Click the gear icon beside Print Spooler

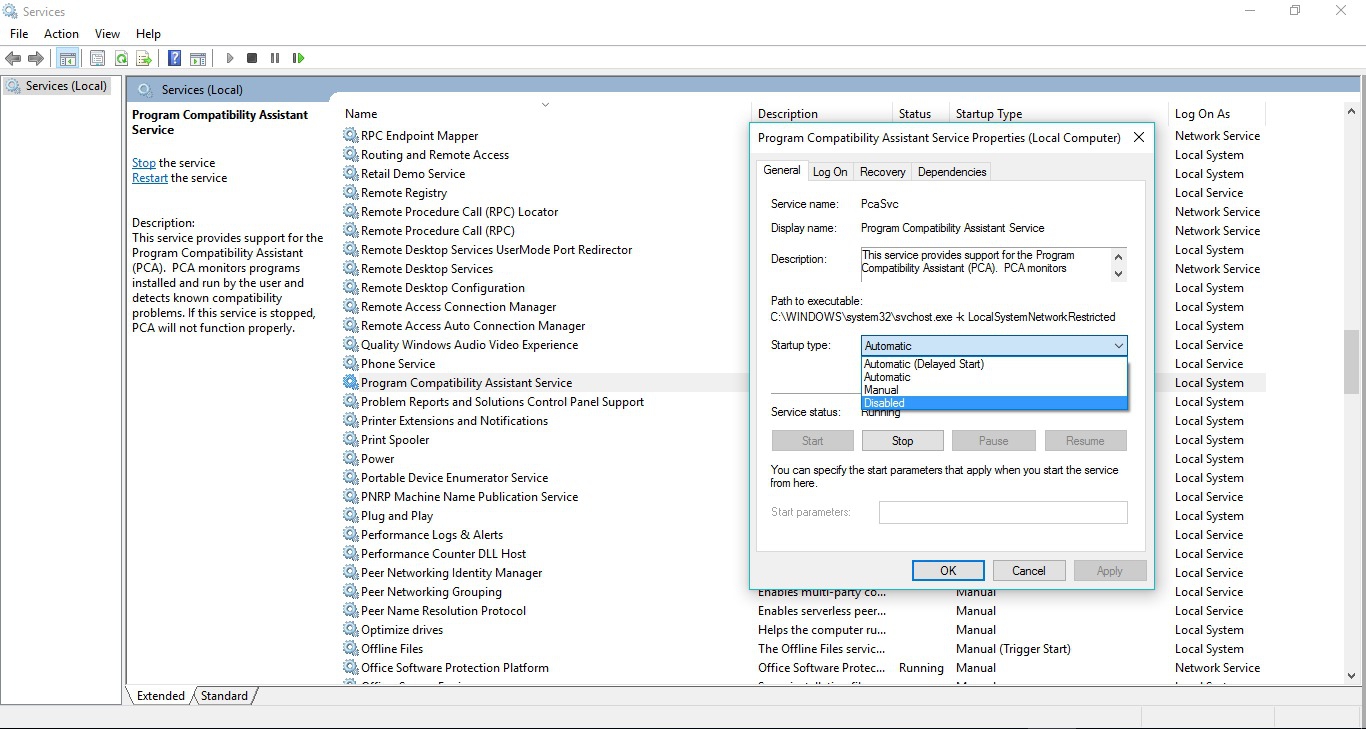[350, 440]
